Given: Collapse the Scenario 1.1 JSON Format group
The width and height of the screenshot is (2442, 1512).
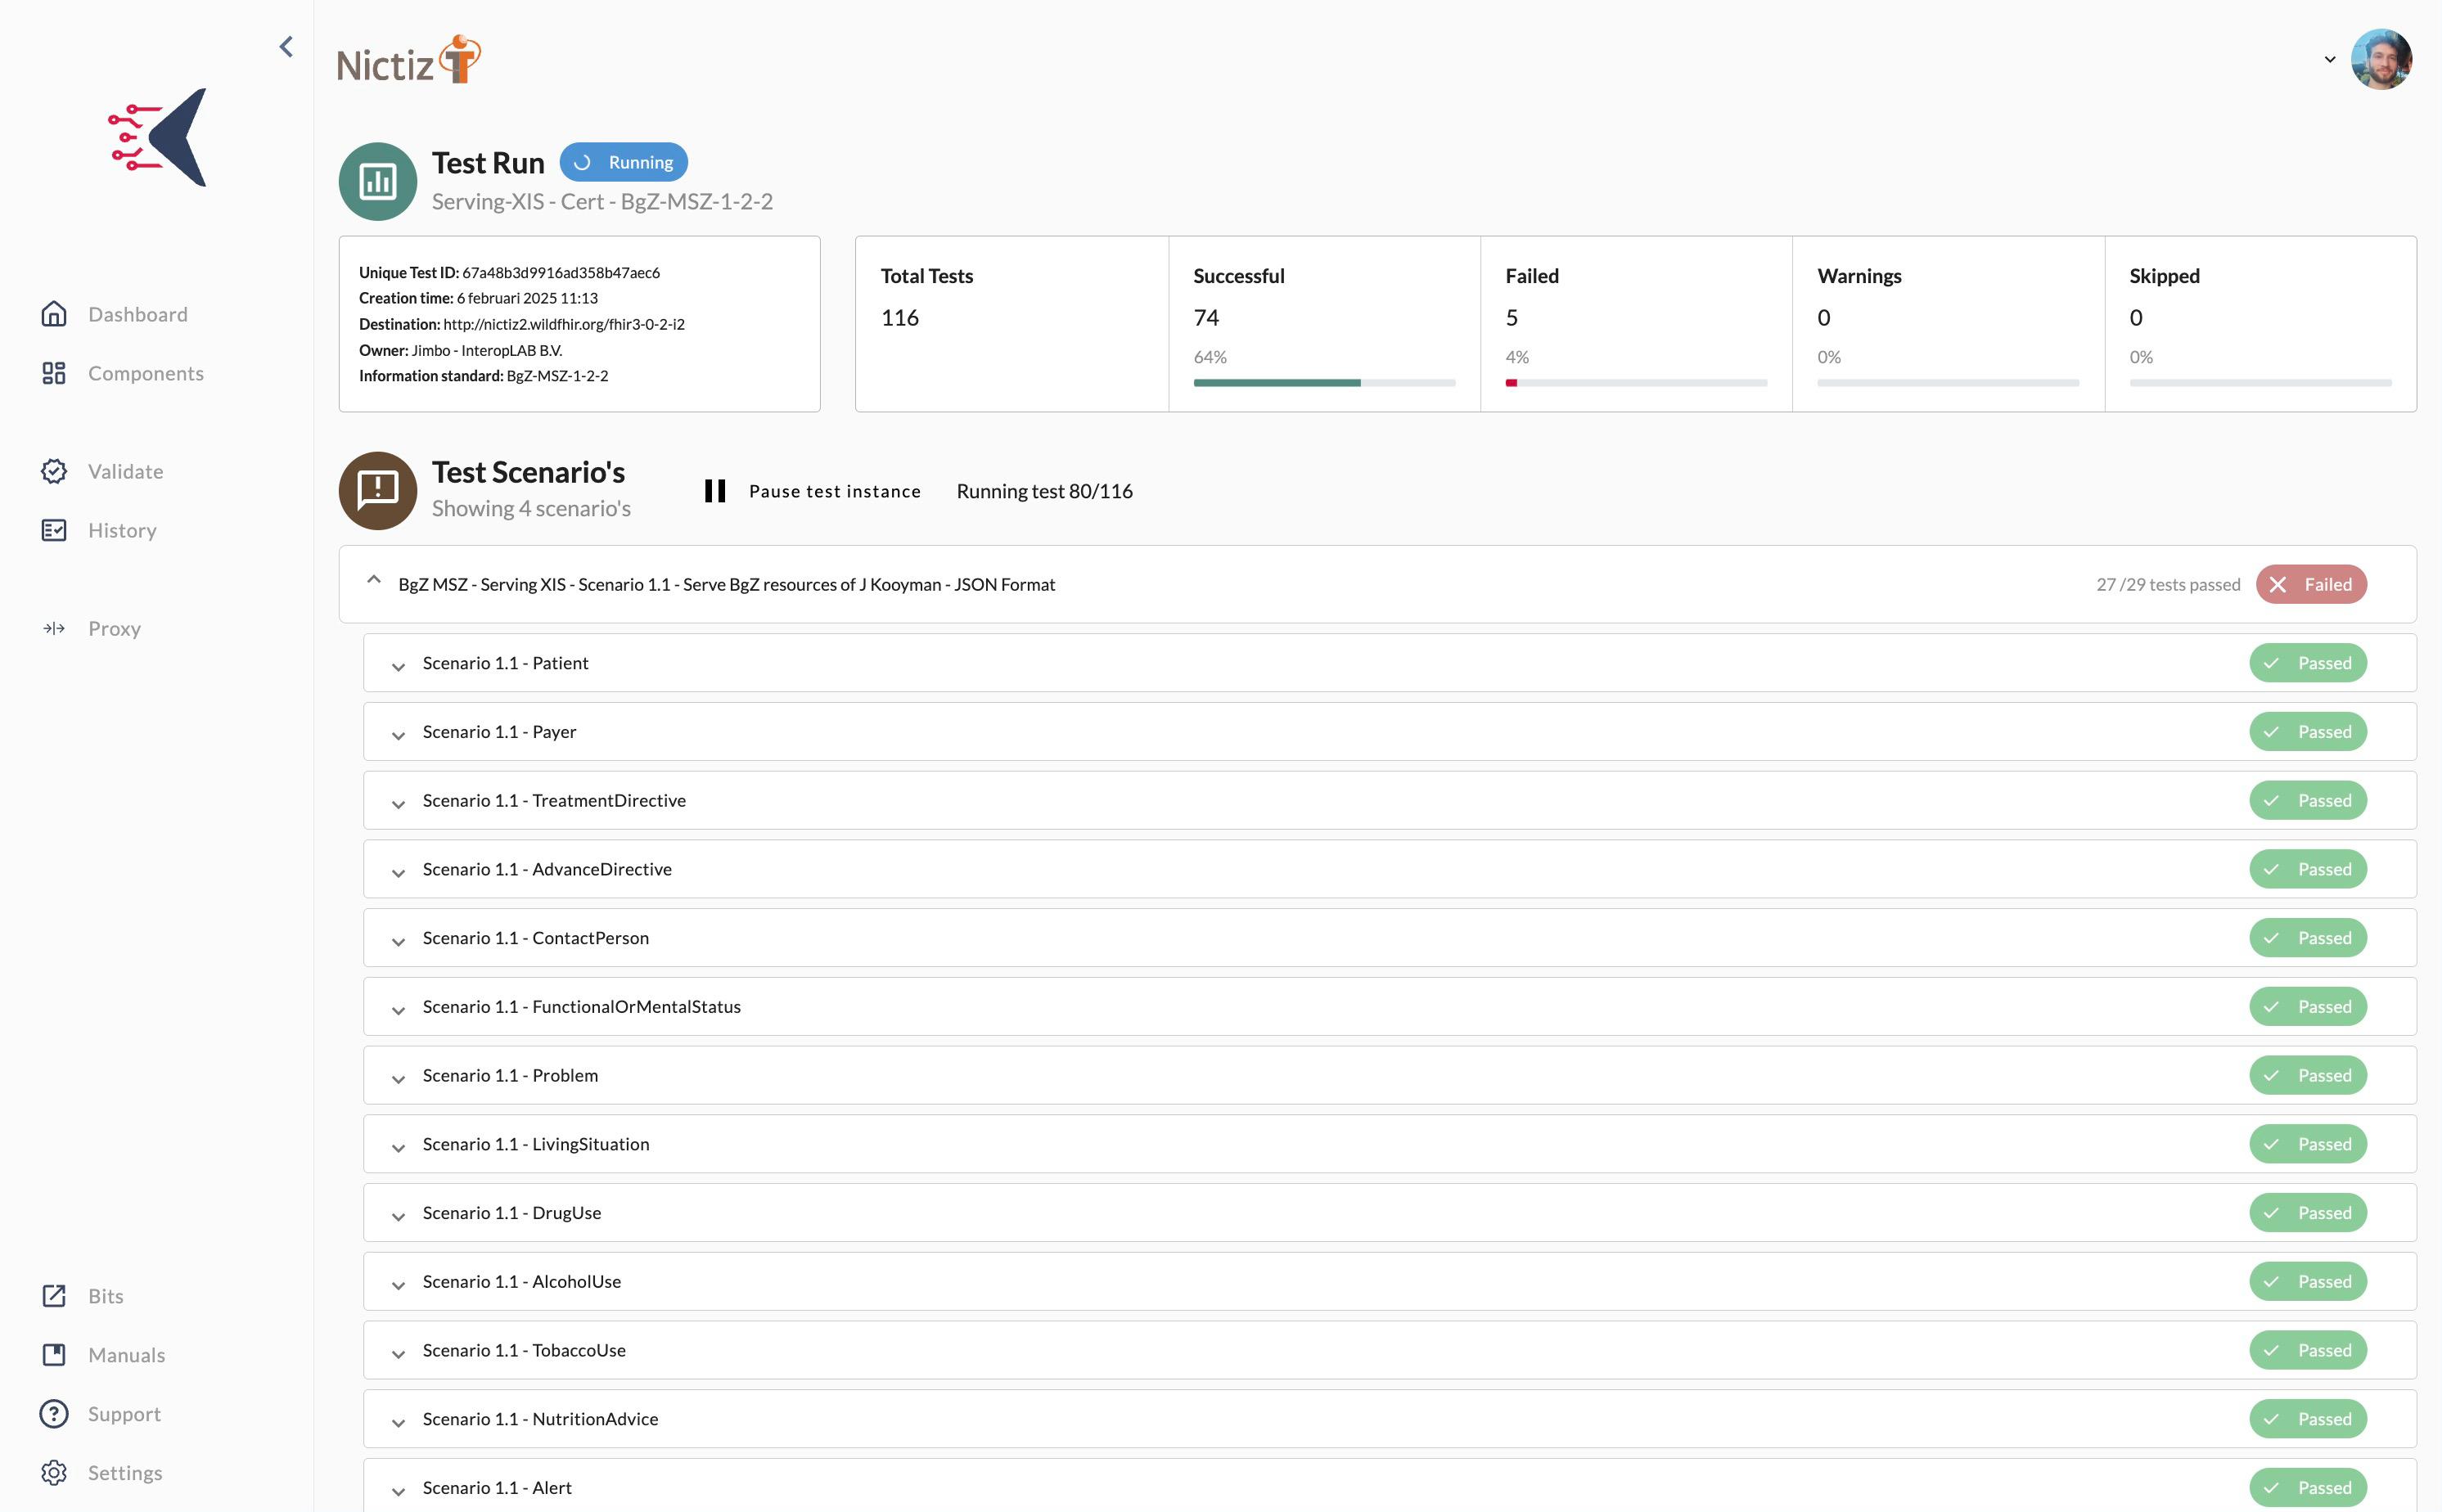Looking at the screenshot, I should click(x=375, y=582).
